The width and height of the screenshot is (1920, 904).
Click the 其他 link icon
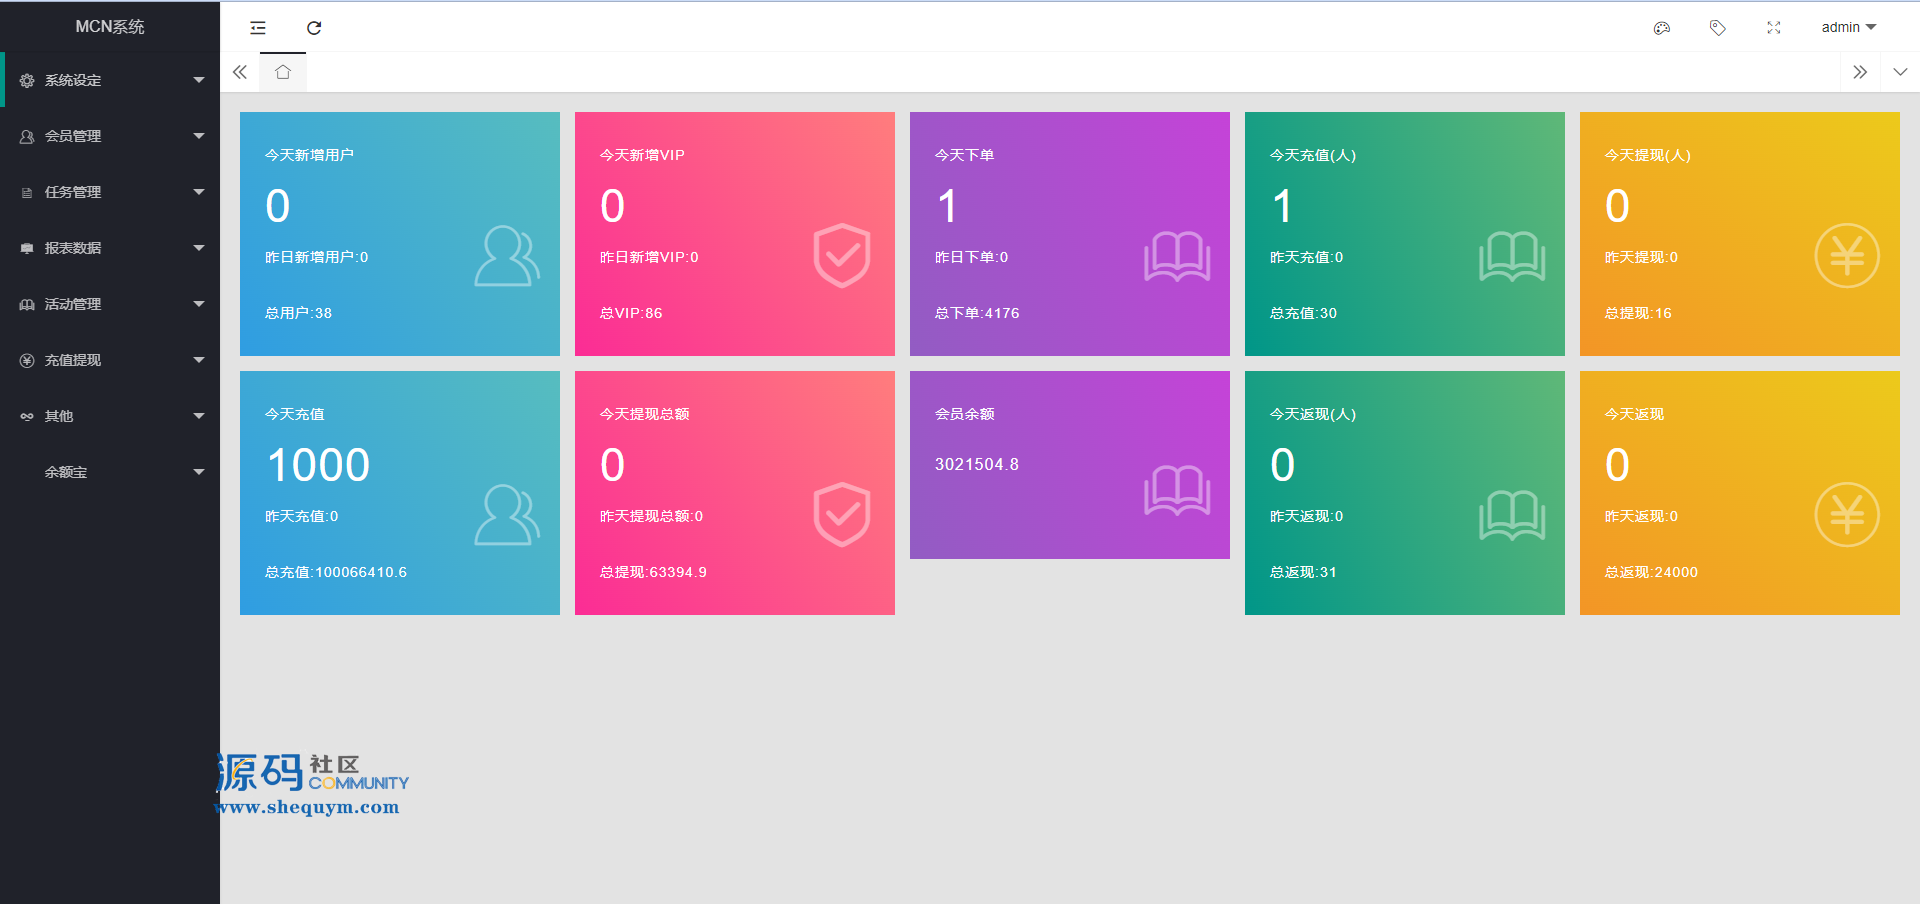click(x=27, y=416)
